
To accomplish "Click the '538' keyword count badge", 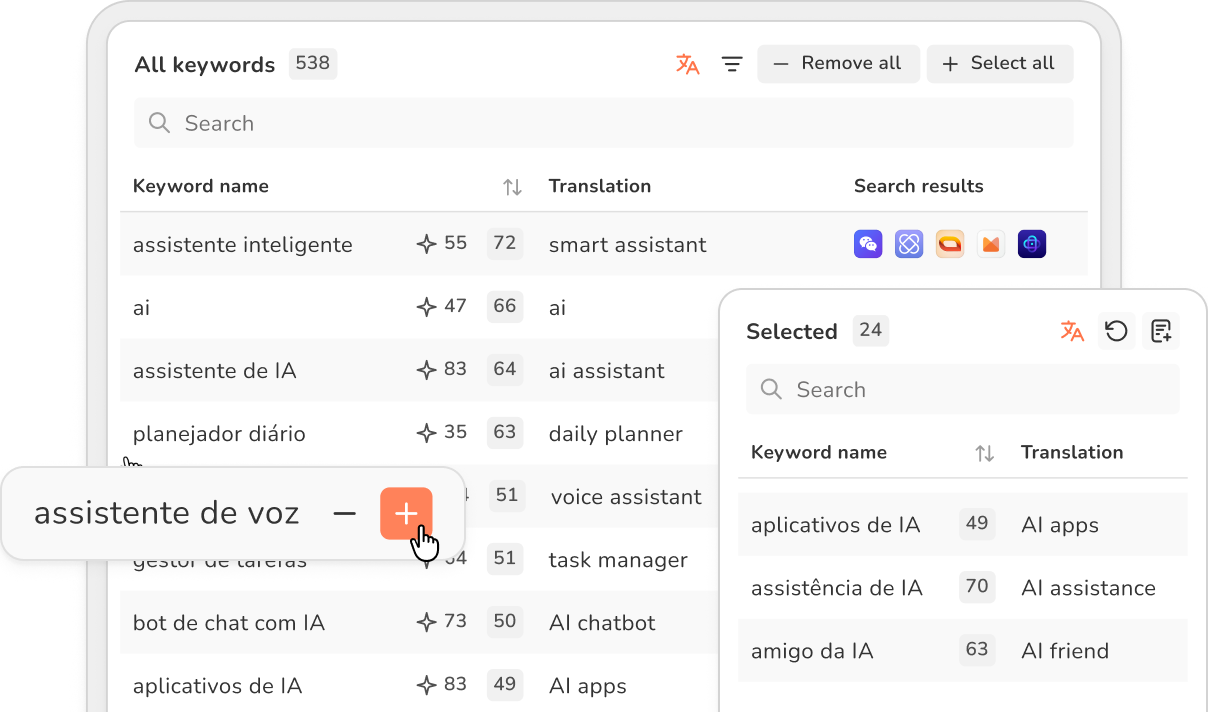I will 312,63.
